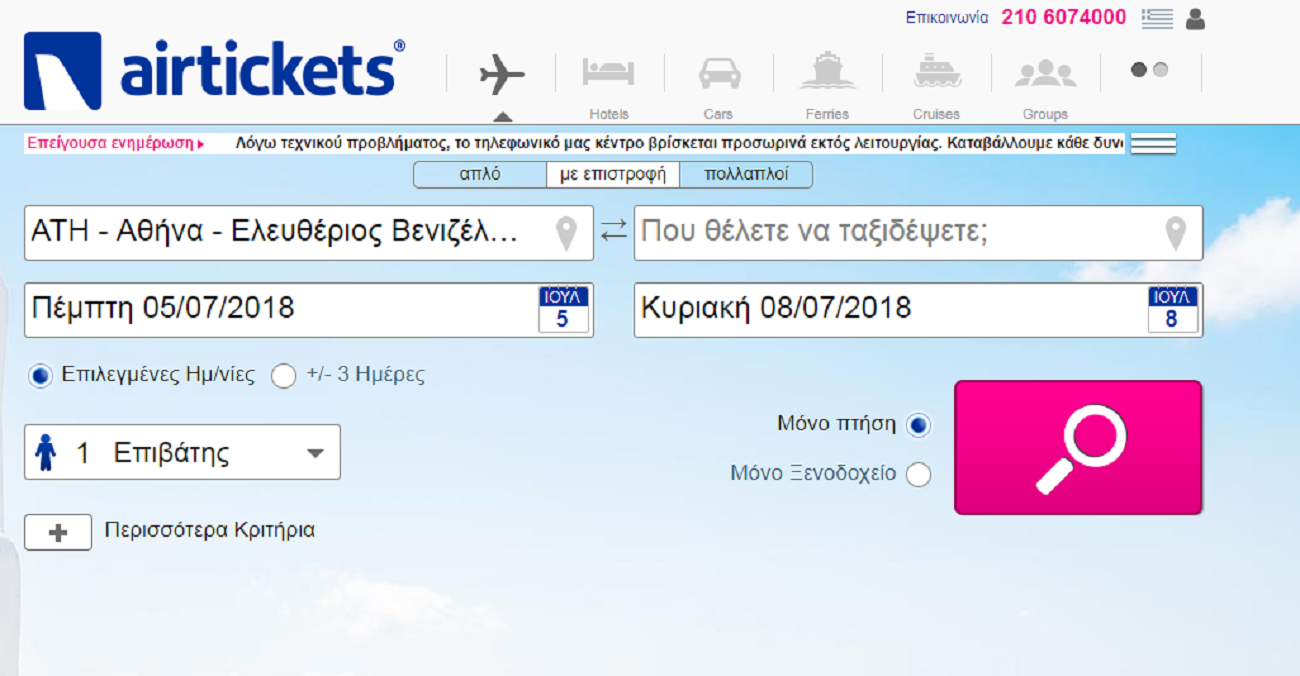The width and height of the screenshot is (1300, 676).
Task: Click the Περισσότερα Κριτήρια text
Action: click(x=210, y=530)
